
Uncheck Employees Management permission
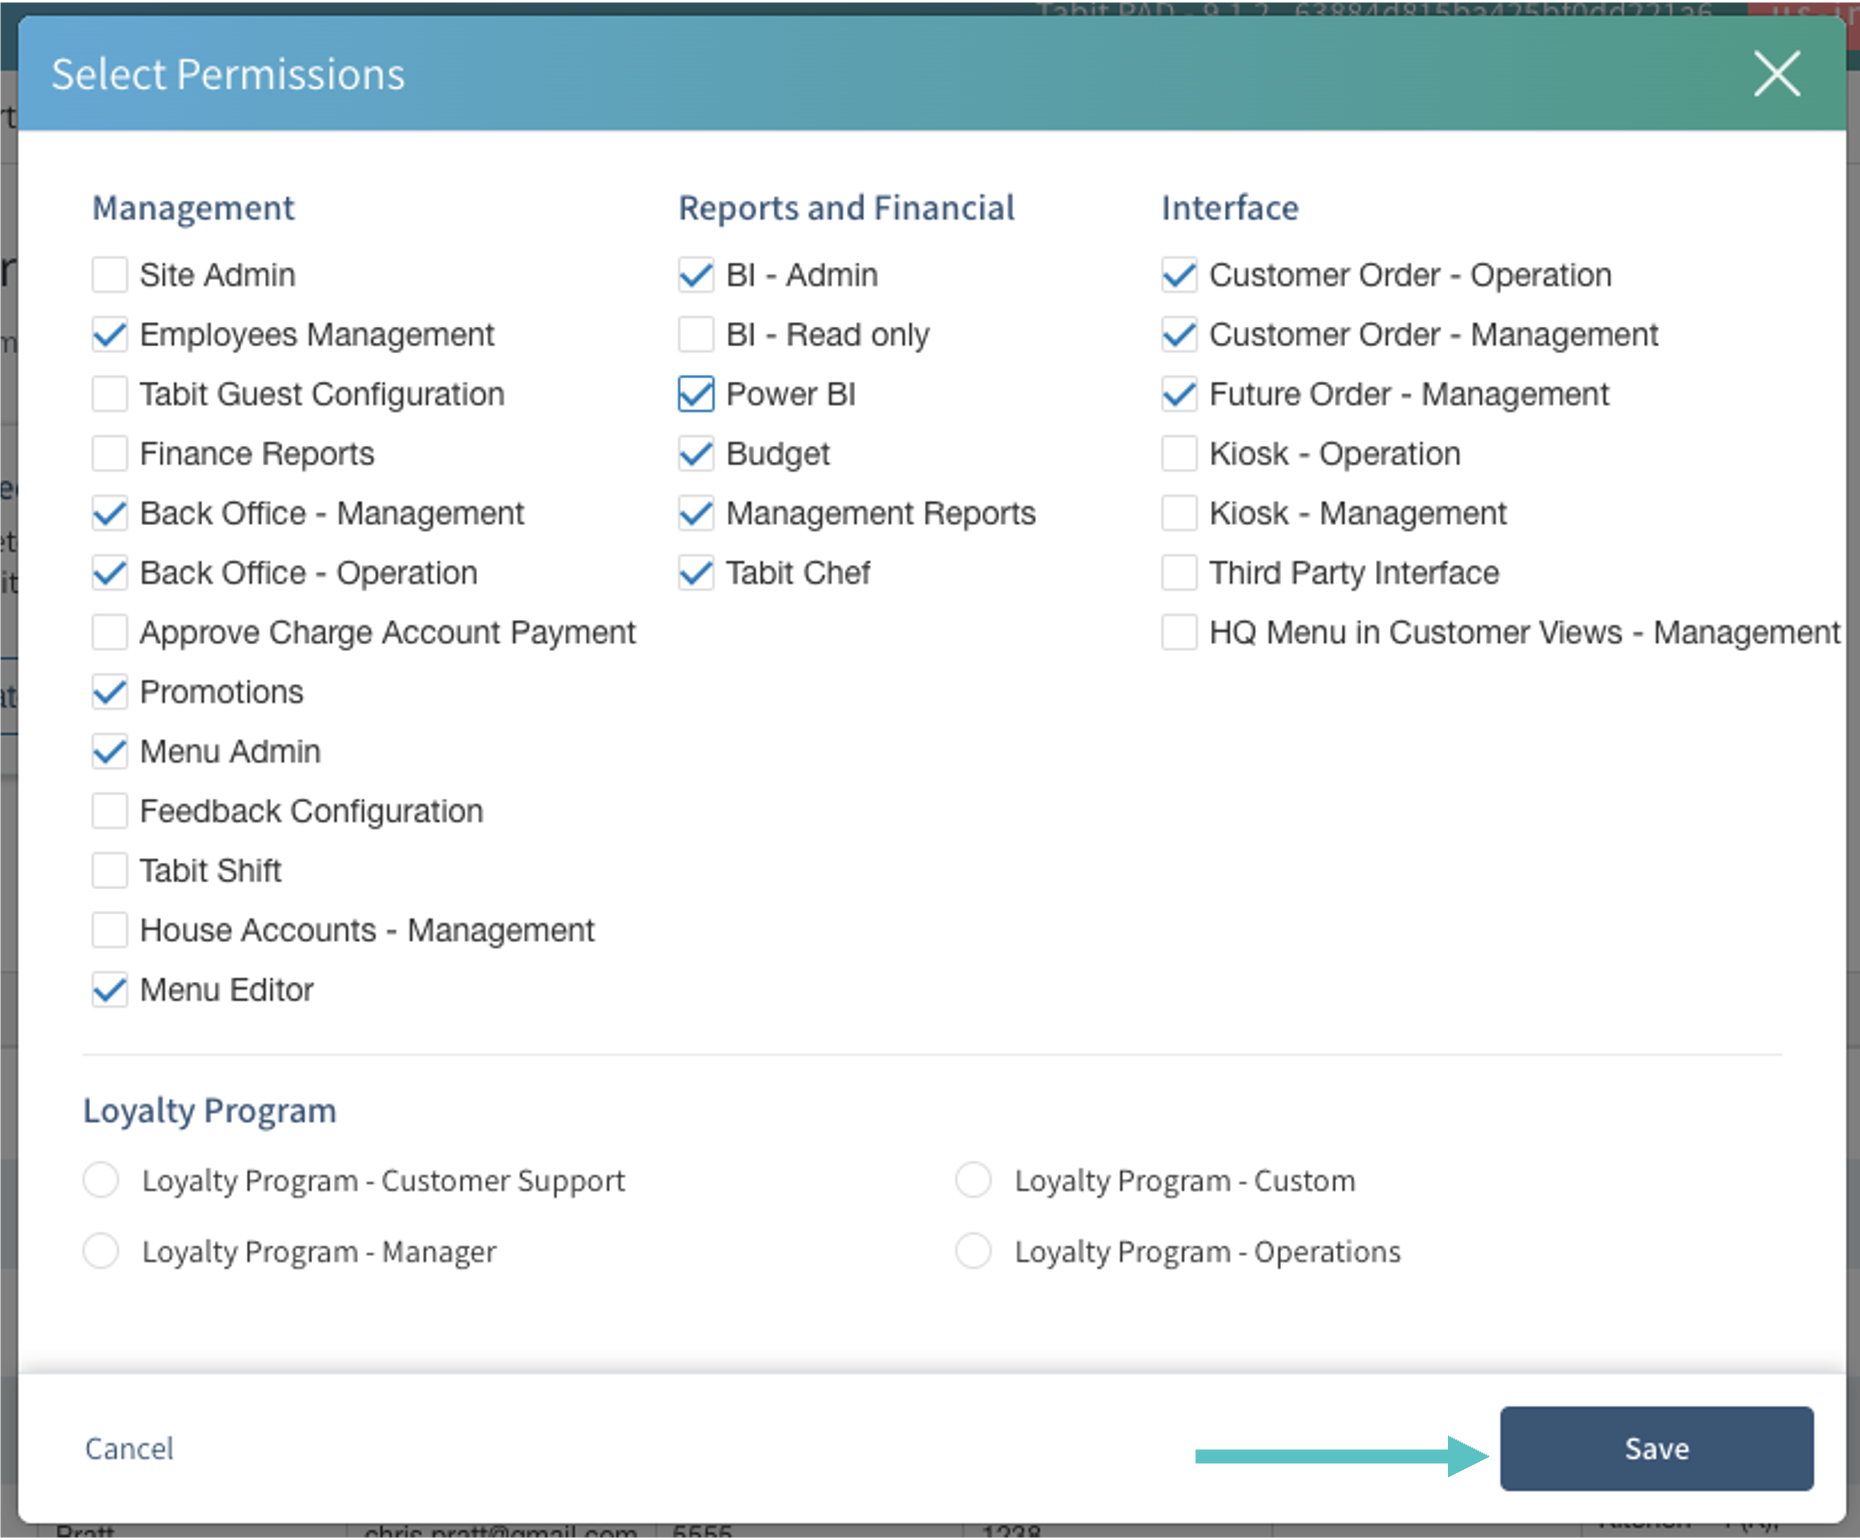110,335
